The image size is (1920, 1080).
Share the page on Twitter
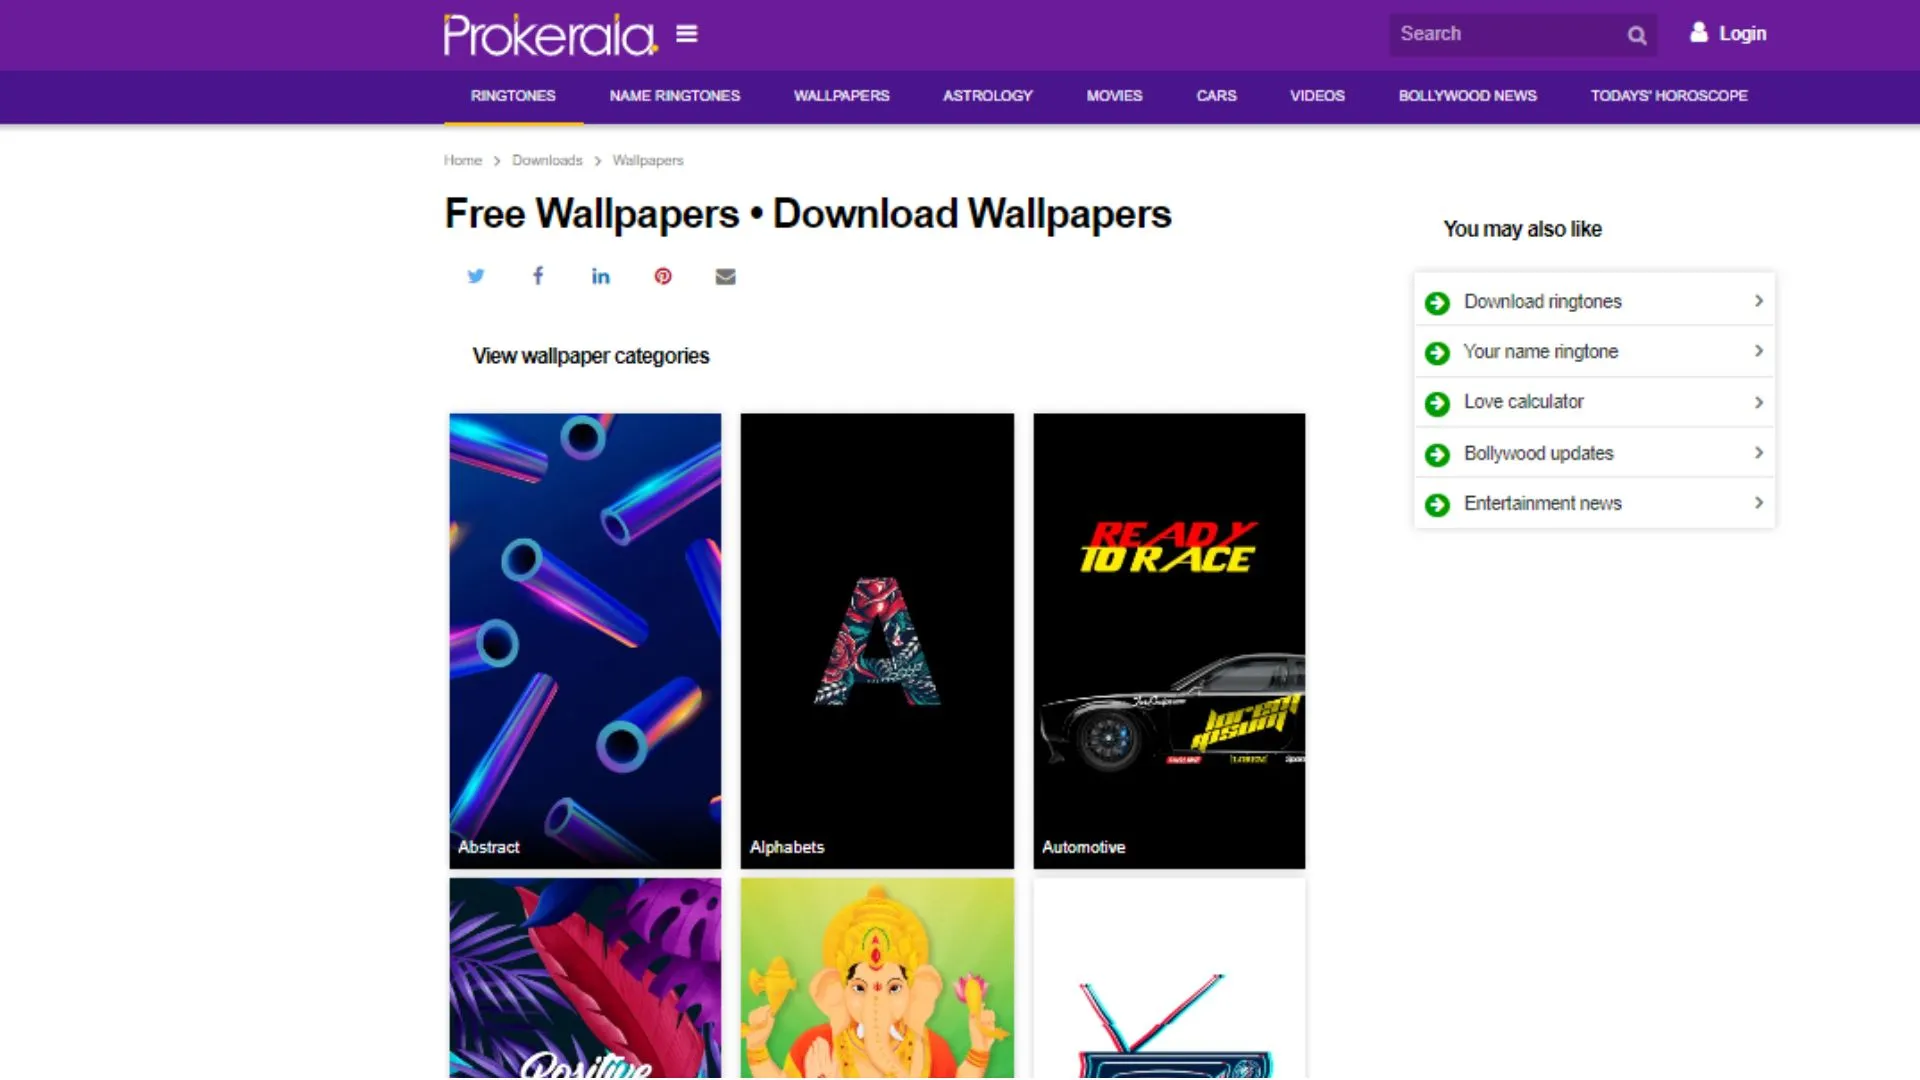476,276
